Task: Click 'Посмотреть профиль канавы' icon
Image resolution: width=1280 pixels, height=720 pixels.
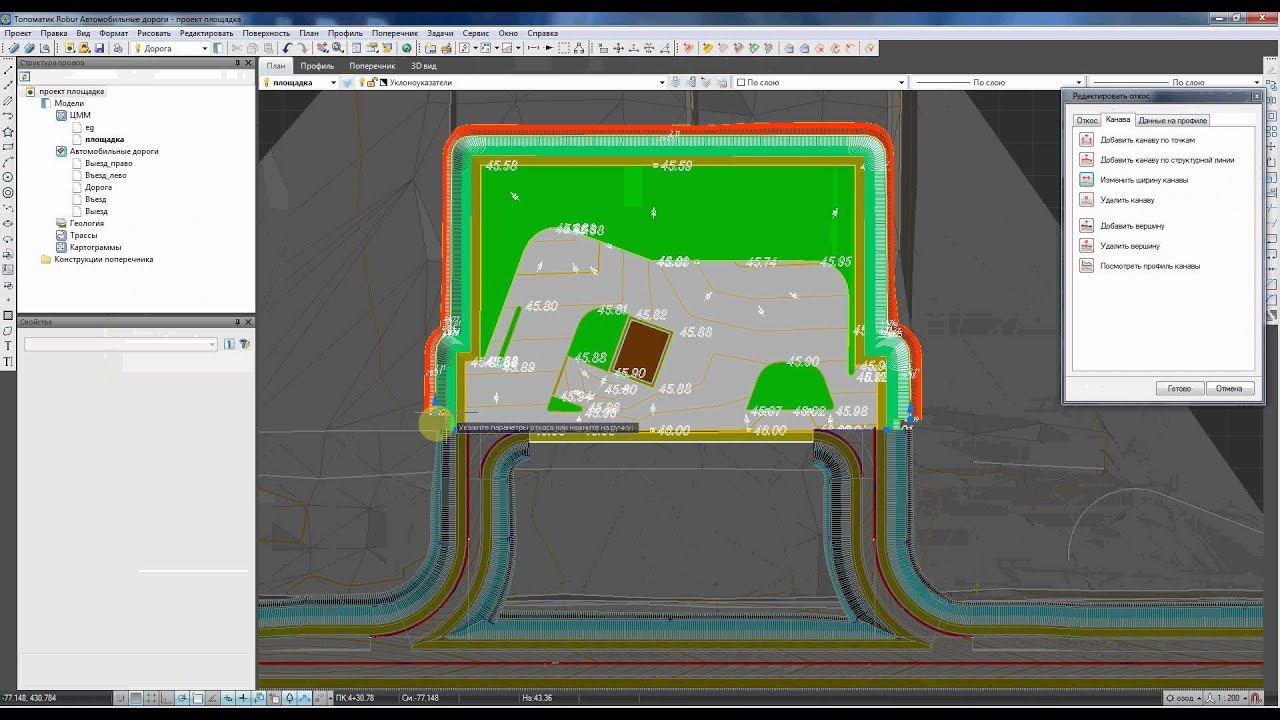Action: click(1086, 266)
